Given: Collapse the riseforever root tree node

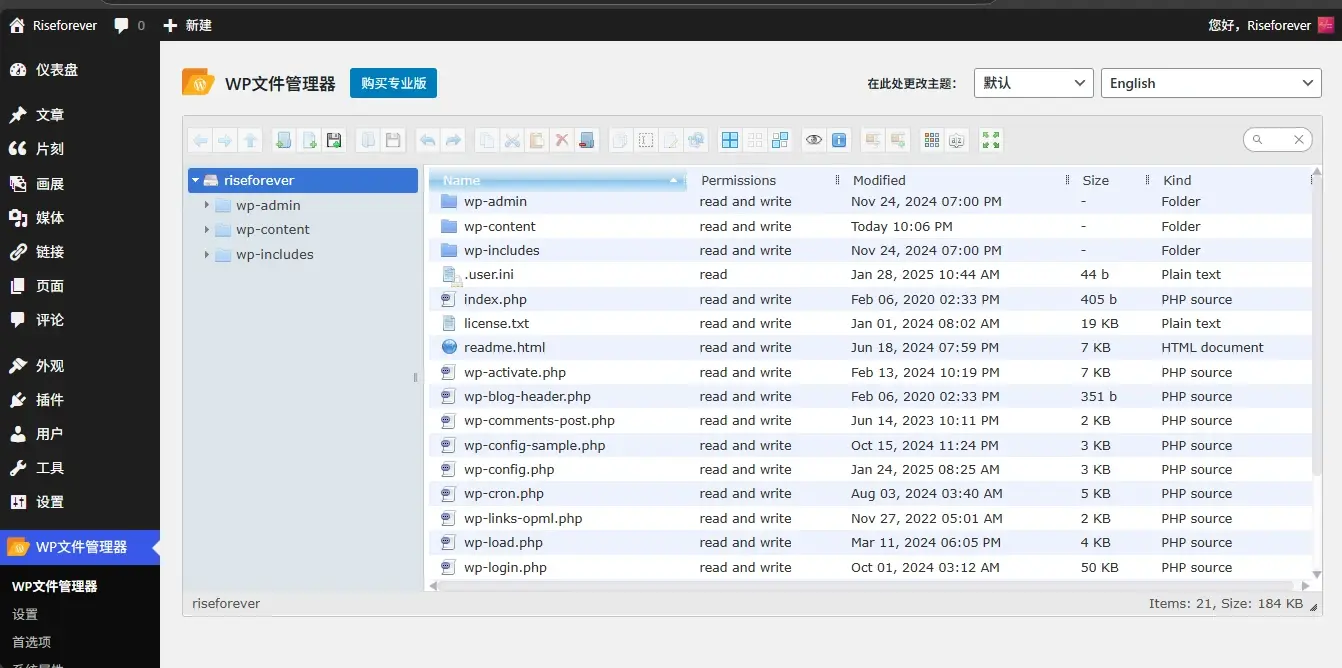Looking at the screenshot, I should tap(196, 180).
